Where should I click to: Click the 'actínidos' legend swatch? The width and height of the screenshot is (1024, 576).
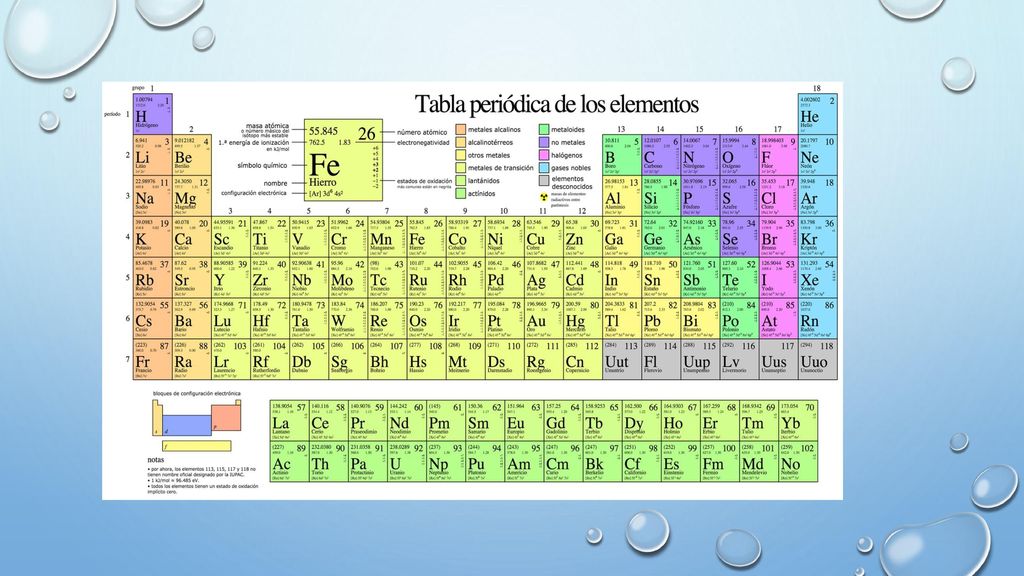click(460, 194)
